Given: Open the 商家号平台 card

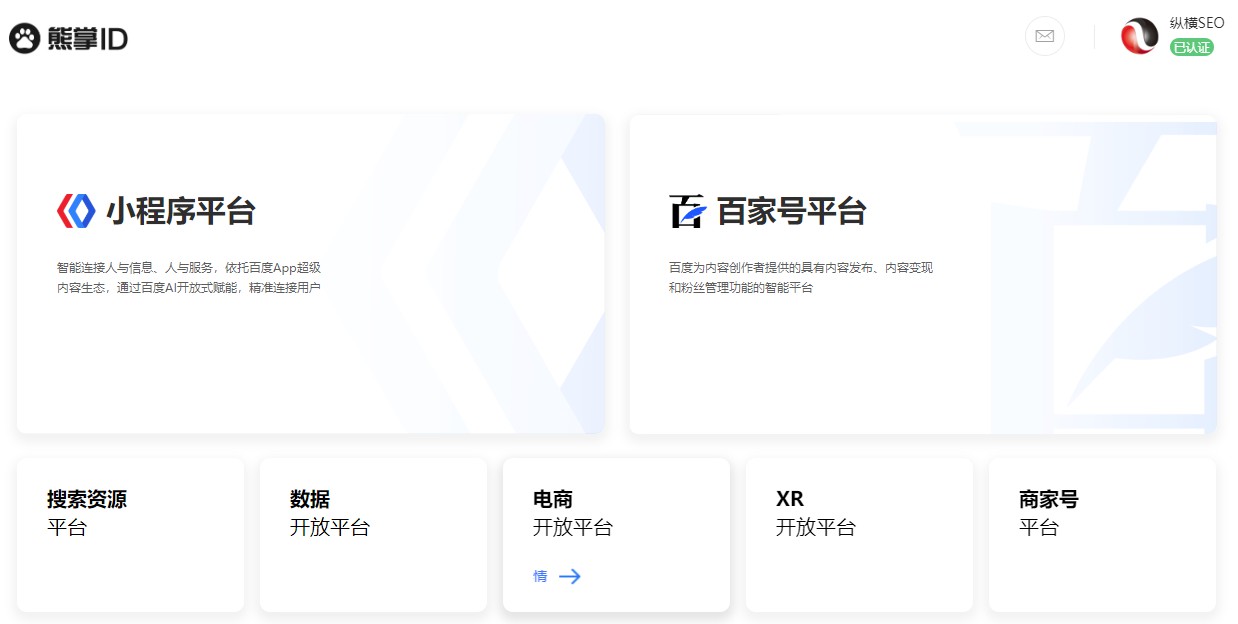Looking at the screenshot, I should [1102, 535].
